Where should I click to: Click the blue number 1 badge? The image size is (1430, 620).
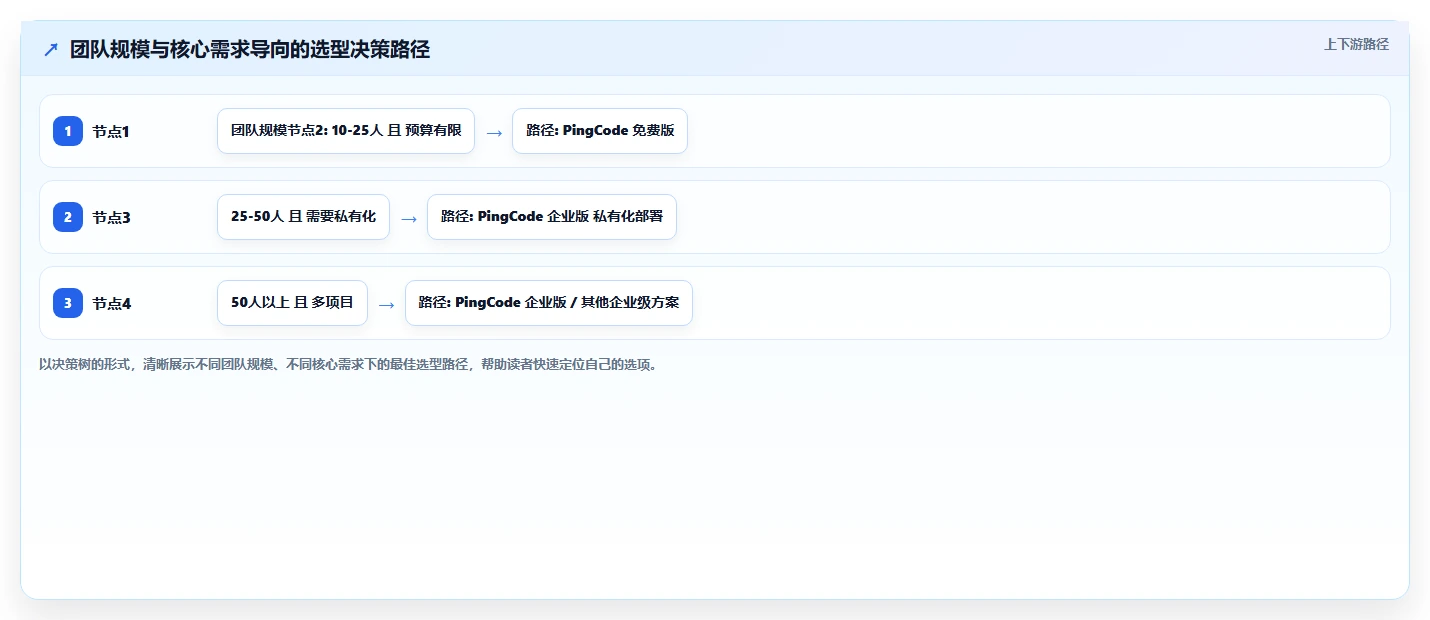(x=68, y=131)
